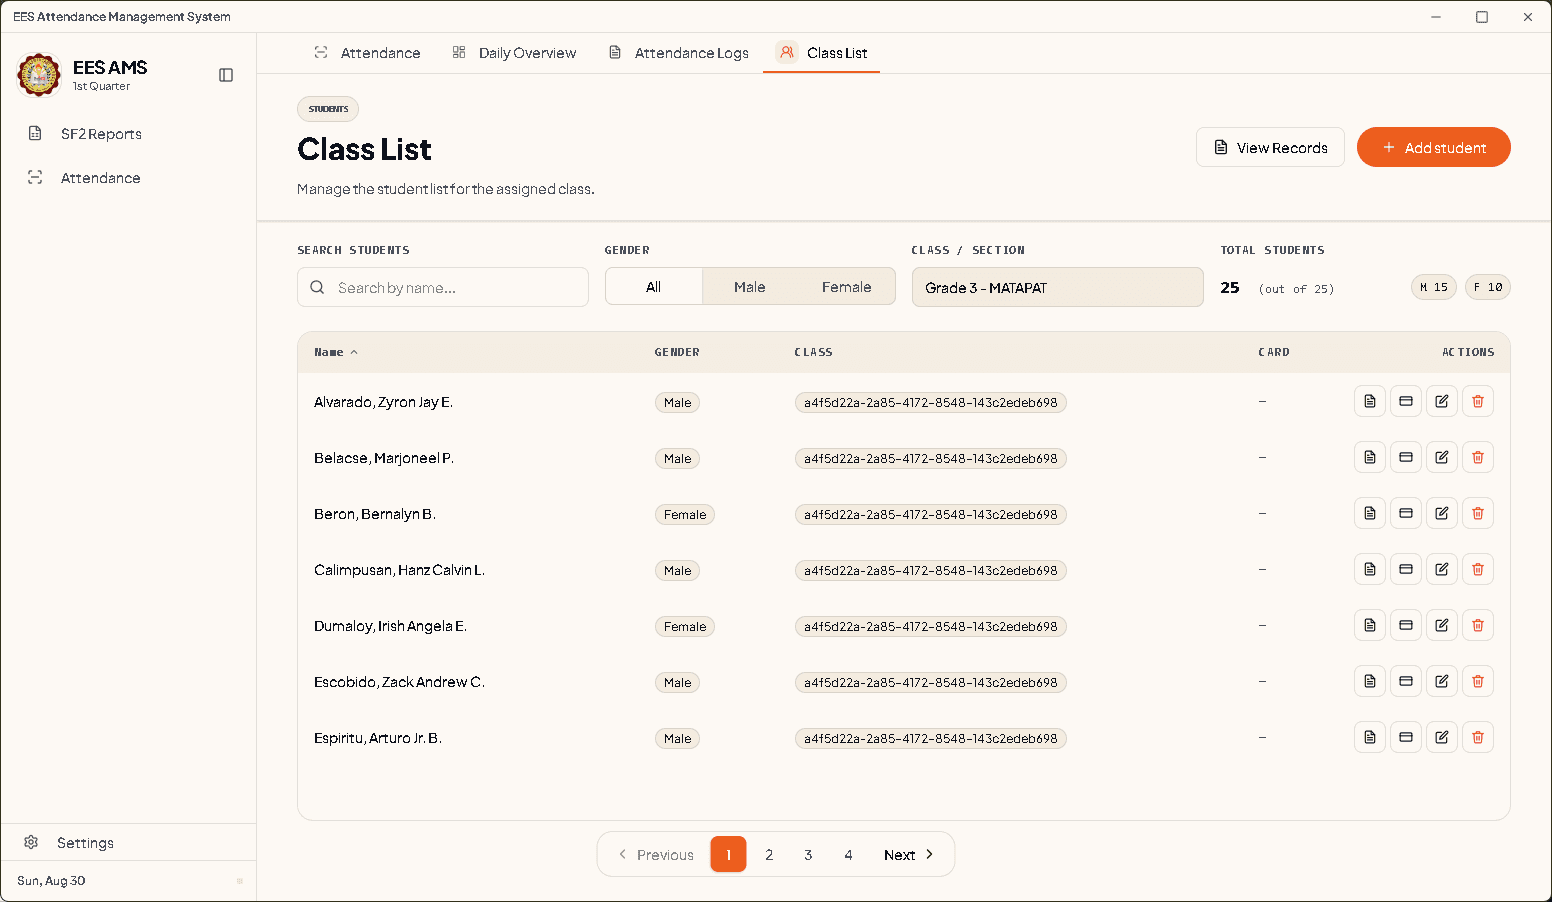The width and height of the screenshot is (1552, 902).
Task: Filter gender by All
Action: [x=654, y=287]
